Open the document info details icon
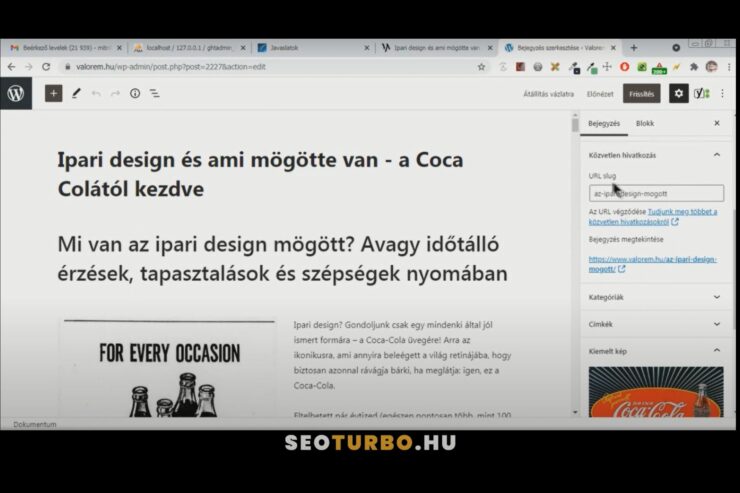Screen dimensions: 740x493 pyautogui.click(x=135, y=93)
